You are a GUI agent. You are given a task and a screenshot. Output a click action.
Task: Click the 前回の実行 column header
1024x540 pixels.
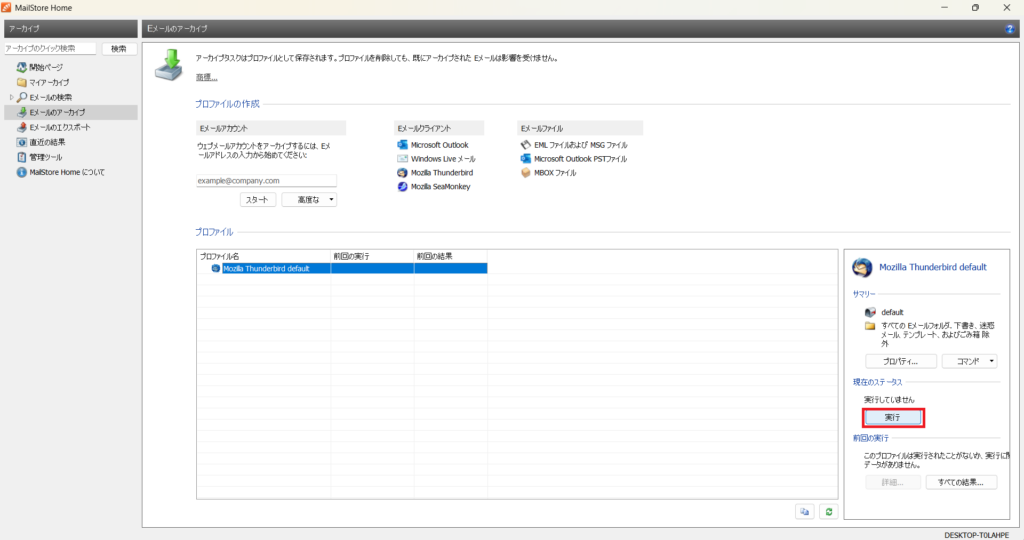[372, 256]
